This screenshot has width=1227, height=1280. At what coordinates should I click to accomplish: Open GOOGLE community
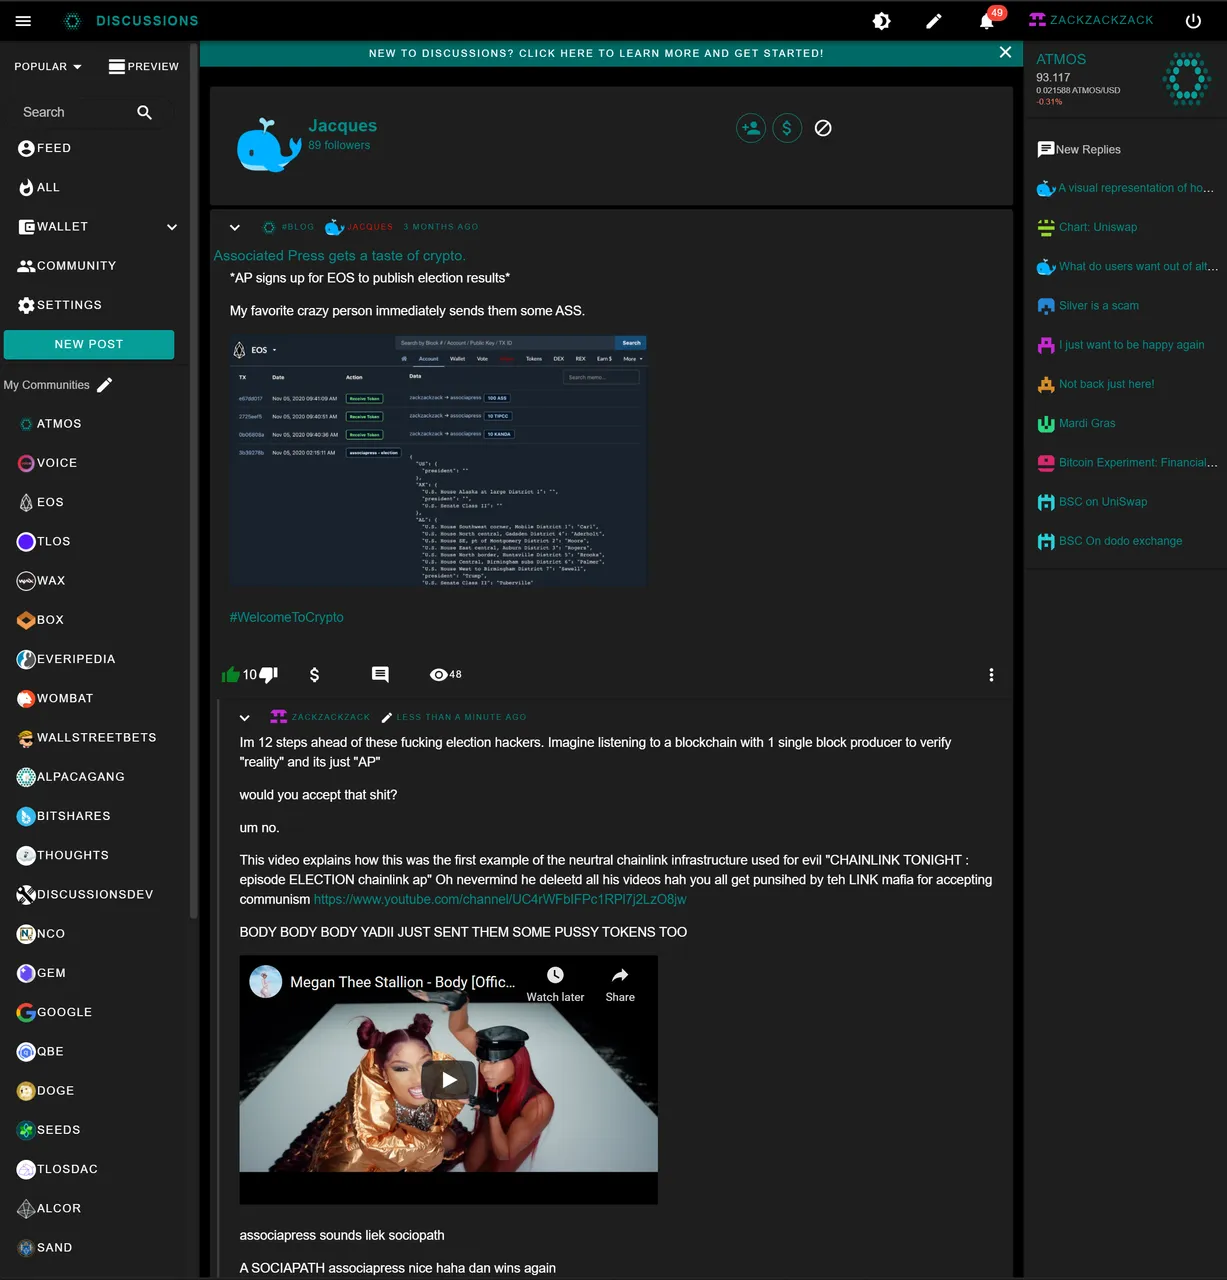[x=55, y=1012]
